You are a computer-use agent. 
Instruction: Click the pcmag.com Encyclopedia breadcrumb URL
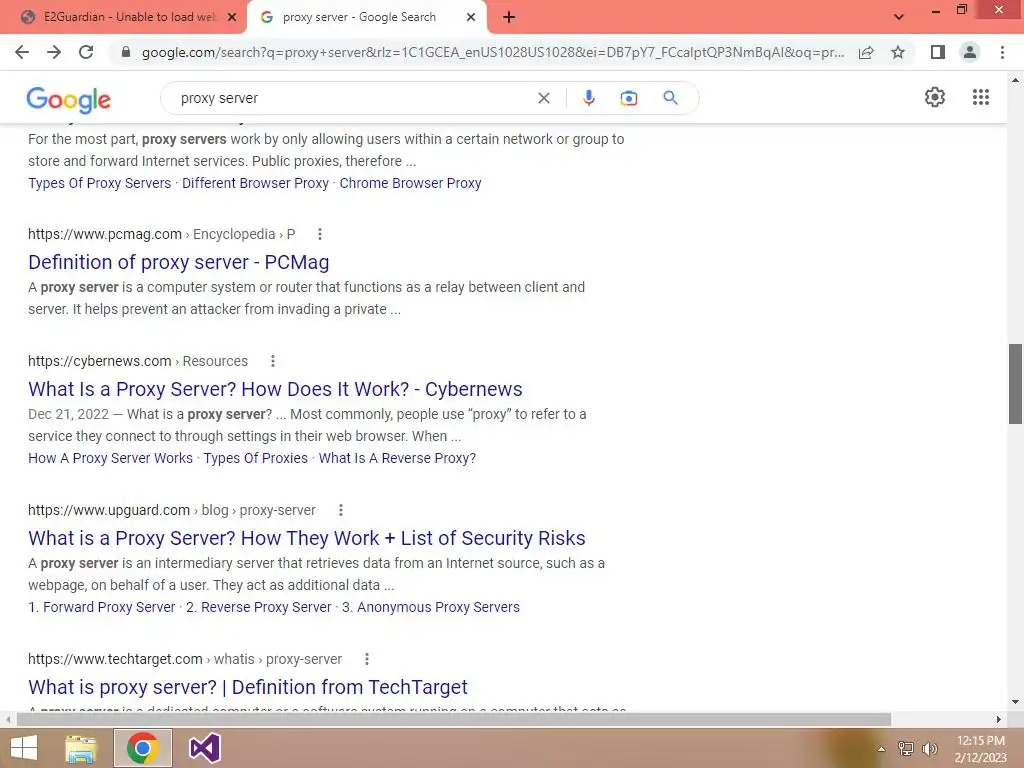click(x=161, y=234)
